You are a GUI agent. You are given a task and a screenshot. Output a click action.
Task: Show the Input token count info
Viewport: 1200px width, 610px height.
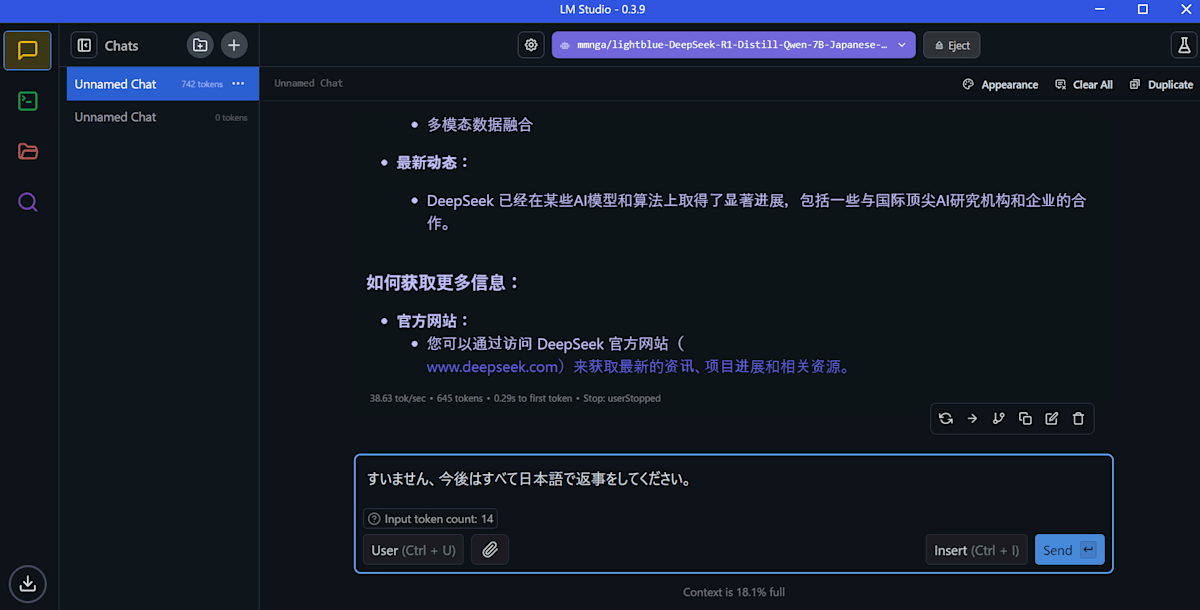[x=430, y=519]
